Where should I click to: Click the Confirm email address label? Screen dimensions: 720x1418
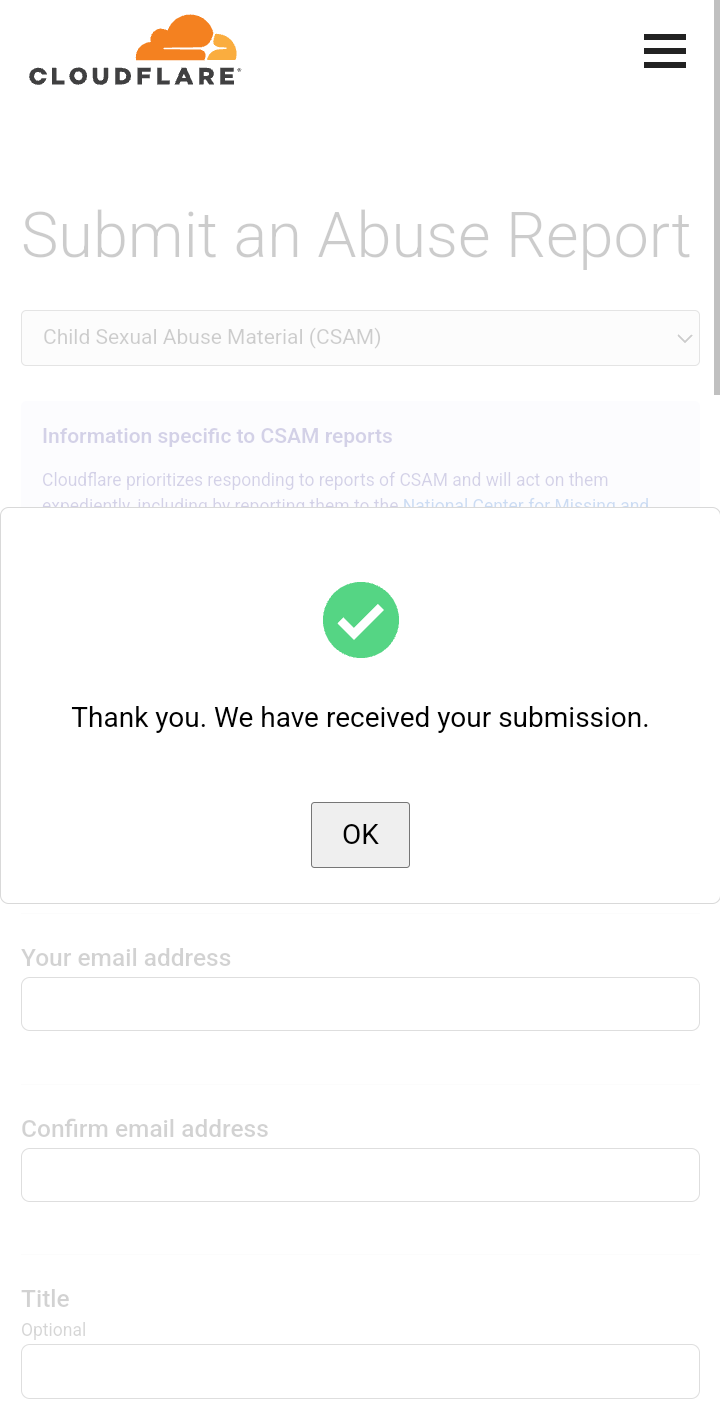145,1129
